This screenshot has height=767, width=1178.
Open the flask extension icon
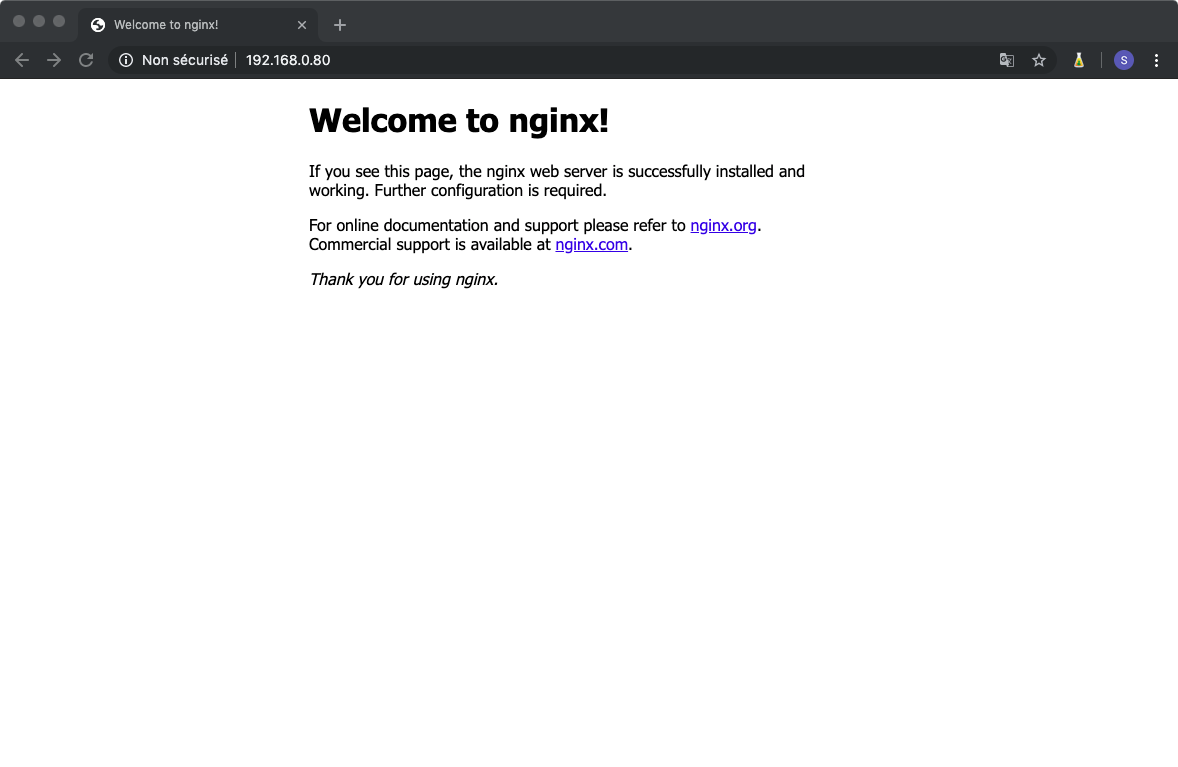pyautogui.click(x=1078, y=60)
